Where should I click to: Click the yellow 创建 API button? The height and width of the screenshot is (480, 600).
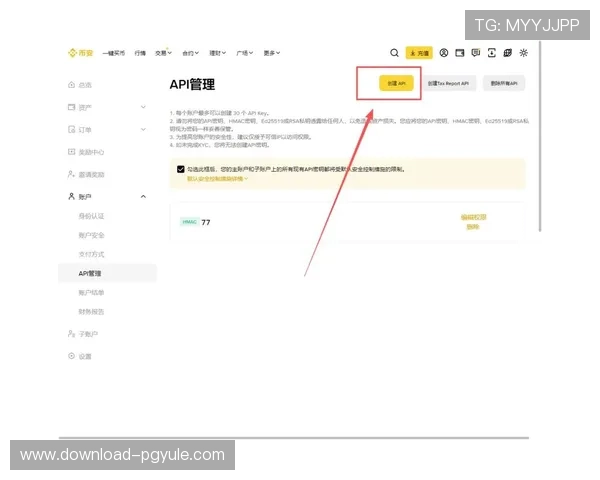click(396, 83)
